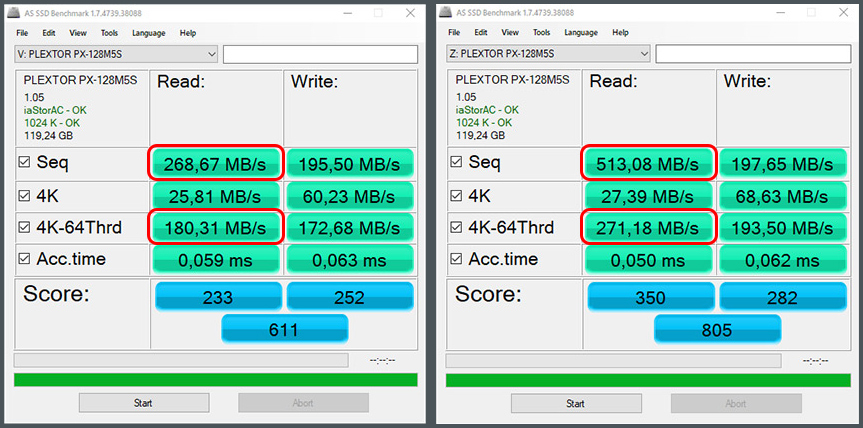Open Edit menu in left window
This screenshot has width=863, height=428.
point(49,33)
